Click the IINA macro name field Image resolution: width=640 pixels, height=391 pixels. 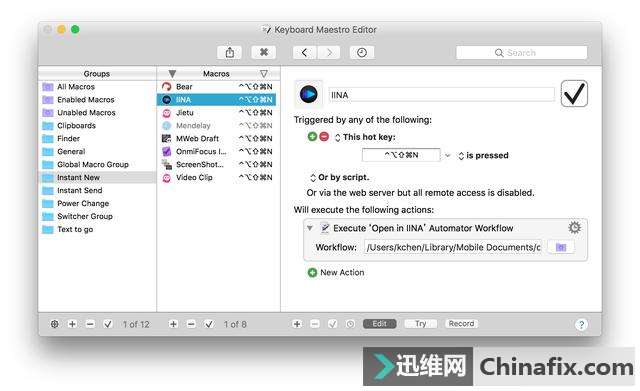coord(442,95)
